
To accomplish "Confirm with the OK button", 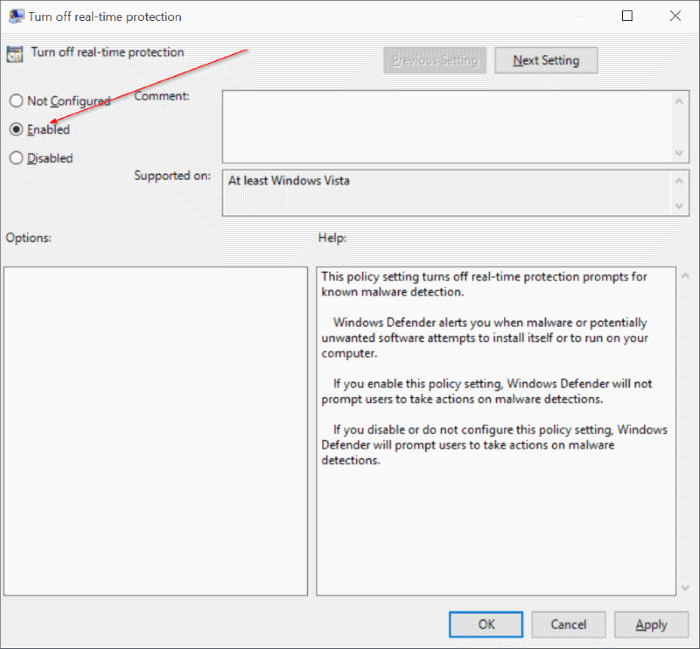I will tap(486, 624).
